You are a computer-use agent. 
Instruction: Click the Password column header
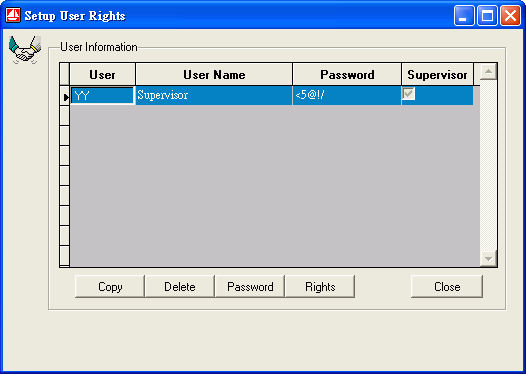point(347,74)
